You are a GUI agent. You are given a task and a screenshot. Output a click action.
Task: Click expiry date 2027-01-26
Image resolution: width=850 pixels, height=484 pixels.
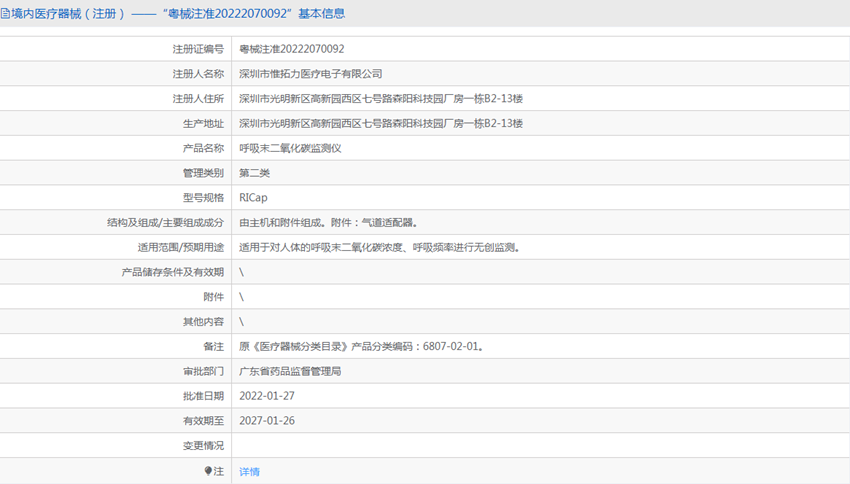[267, 421]
